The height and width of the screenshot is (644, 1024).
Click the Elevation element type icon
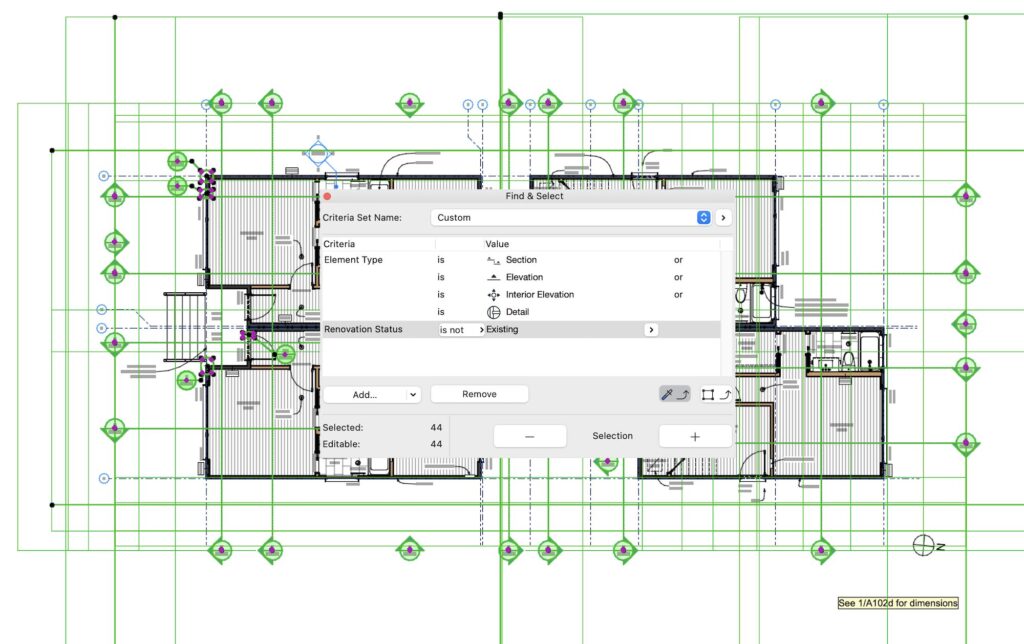pos(493,277)
